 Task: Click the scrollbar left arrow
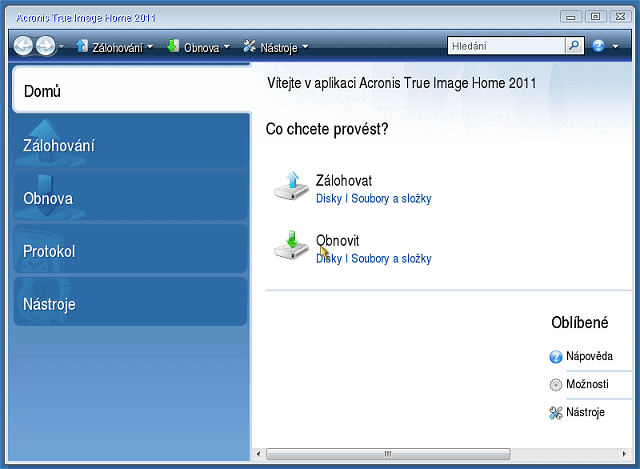point(258,454)
